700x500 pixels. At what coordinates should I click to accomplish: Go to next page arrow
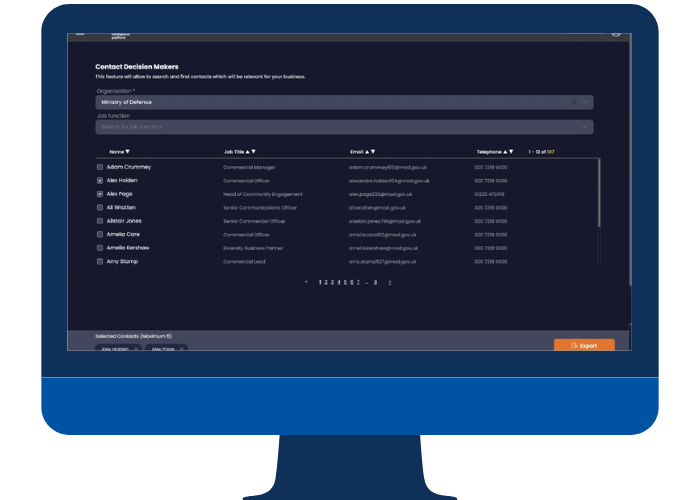(x=390, y=282)
